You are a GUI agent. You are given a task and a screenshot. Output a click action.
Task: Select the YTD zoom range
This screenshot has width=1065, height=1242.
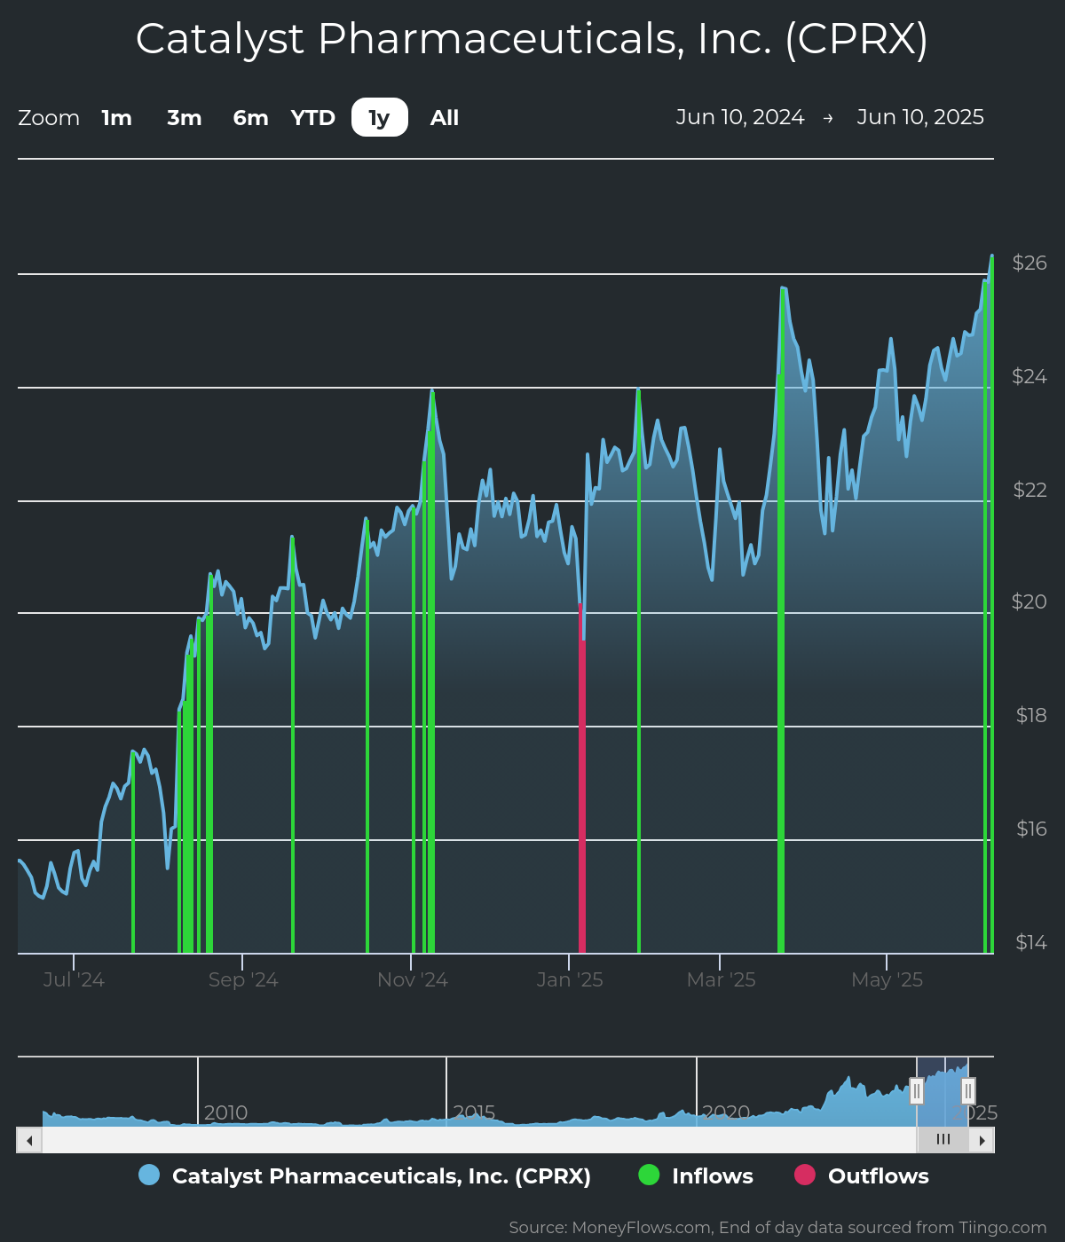pos(313,118)
